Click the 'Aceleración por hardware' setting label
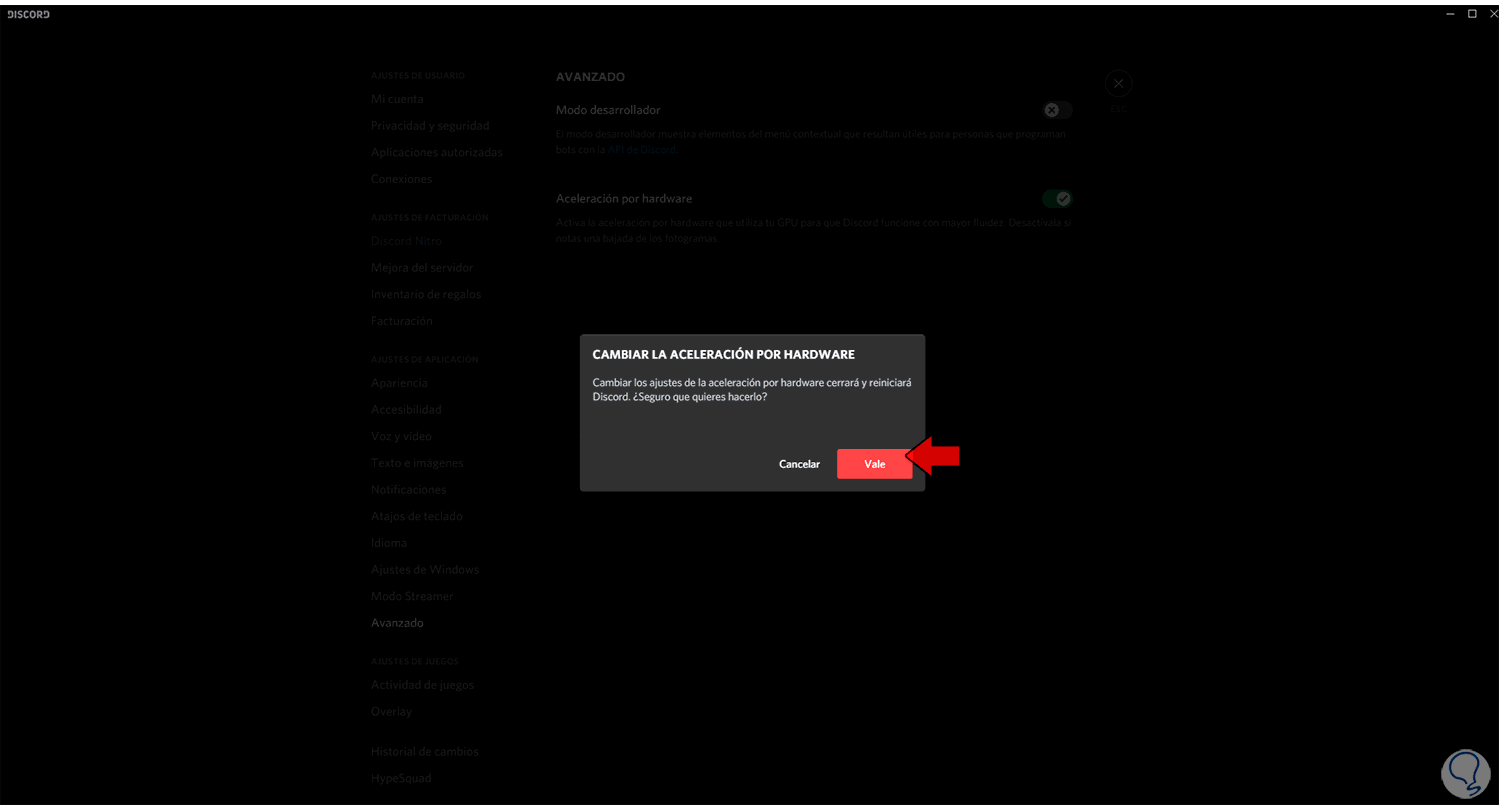The width and height of the screenshot is (1500, 810). 624,199
